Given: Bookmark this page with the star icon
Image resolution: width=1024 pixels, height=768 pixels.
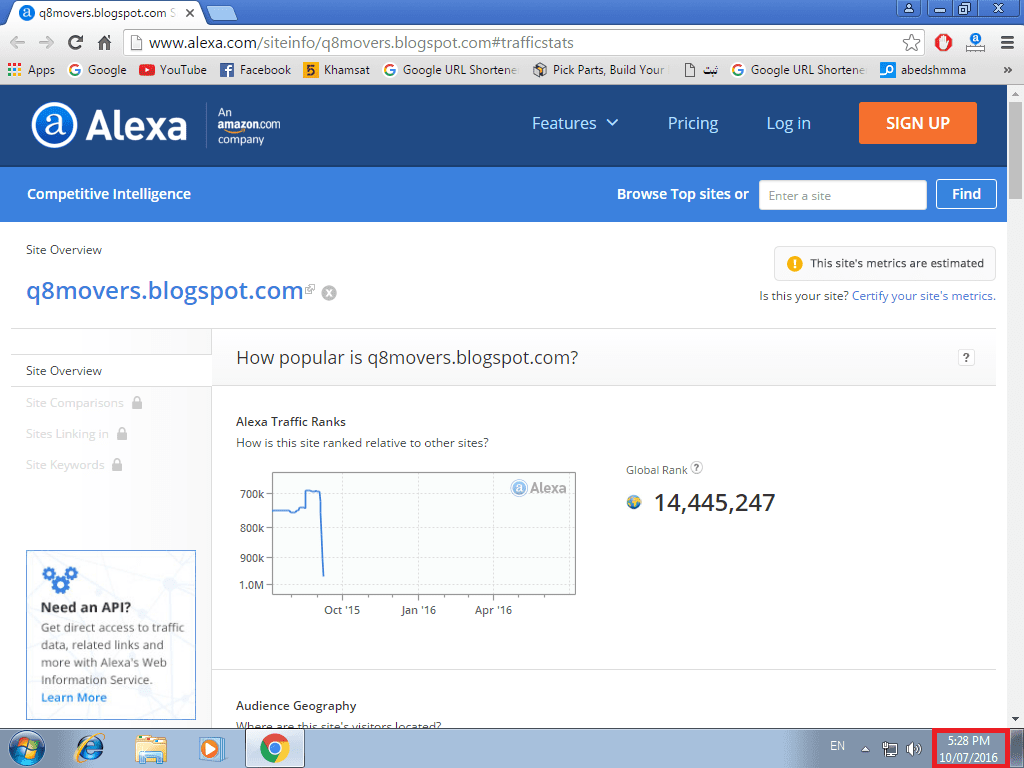Looking at the screenshot, I should (911, 43).
